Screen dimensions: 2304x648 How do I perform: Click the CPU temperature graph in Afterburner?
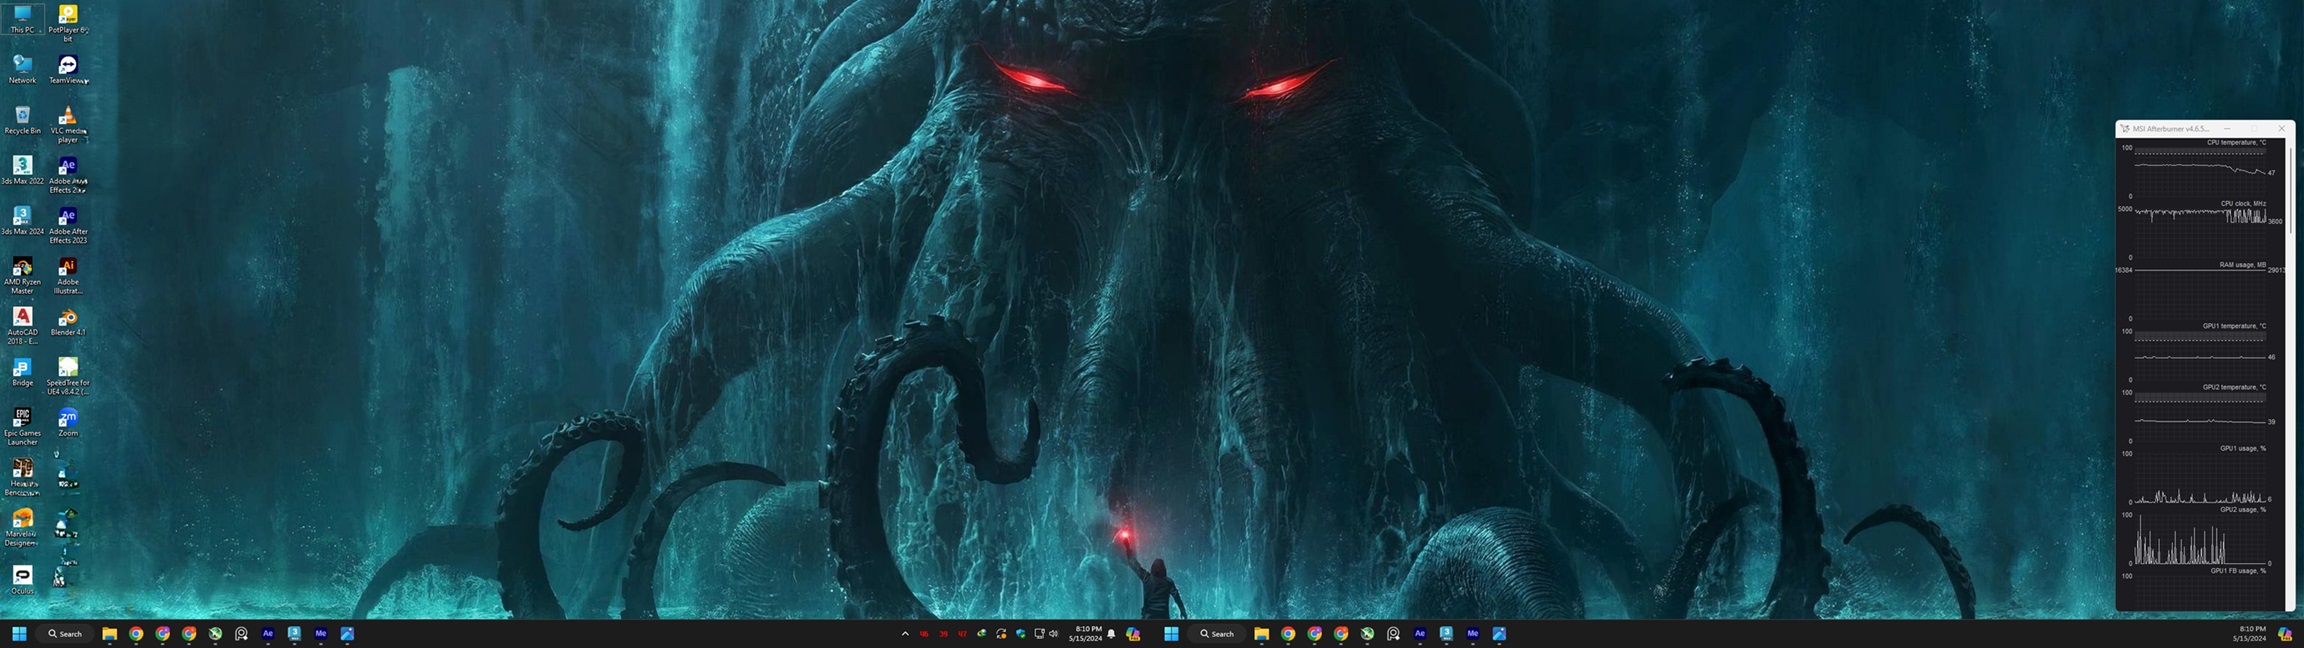(2200, 171)
